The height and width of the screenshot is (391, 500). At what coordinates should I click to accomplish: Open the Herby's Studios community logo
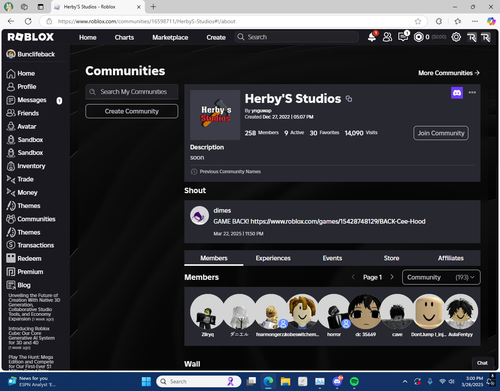coord(215,115)
